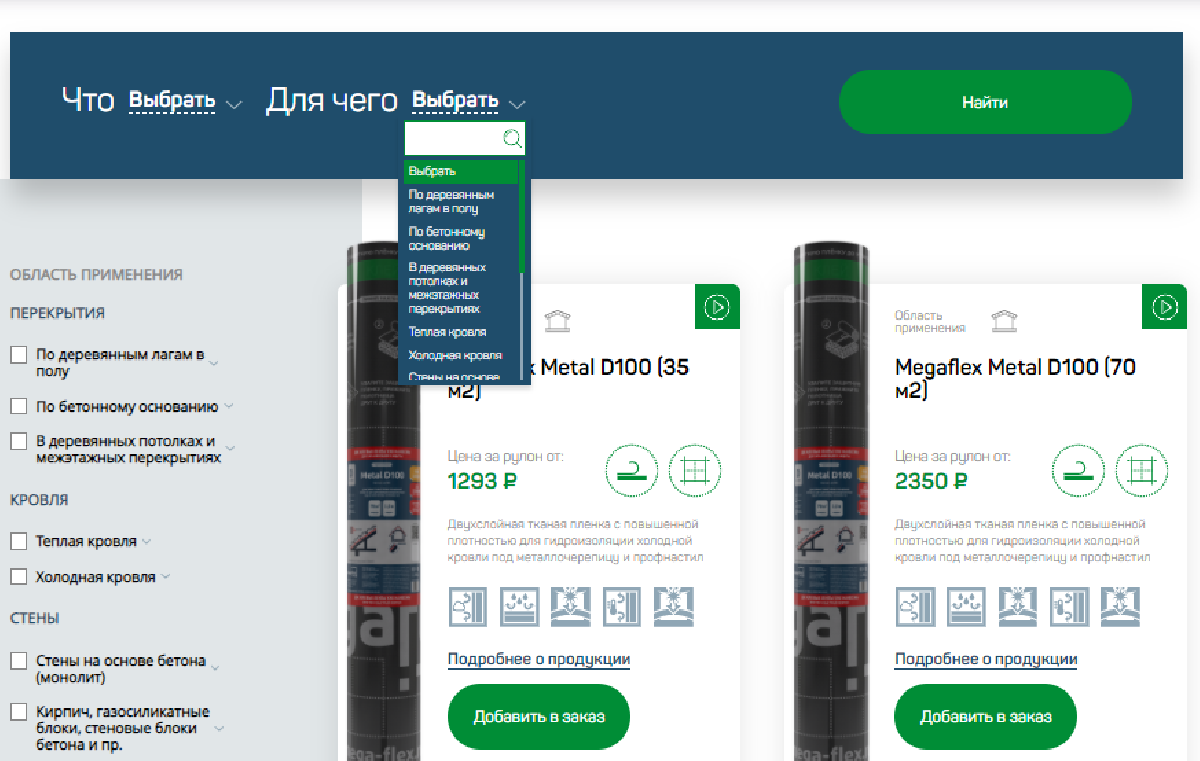This screenshot has height=761, width=1200.
Task: Enable the 'Теплая кровля' sidebar checkbox
Action: 19,541
